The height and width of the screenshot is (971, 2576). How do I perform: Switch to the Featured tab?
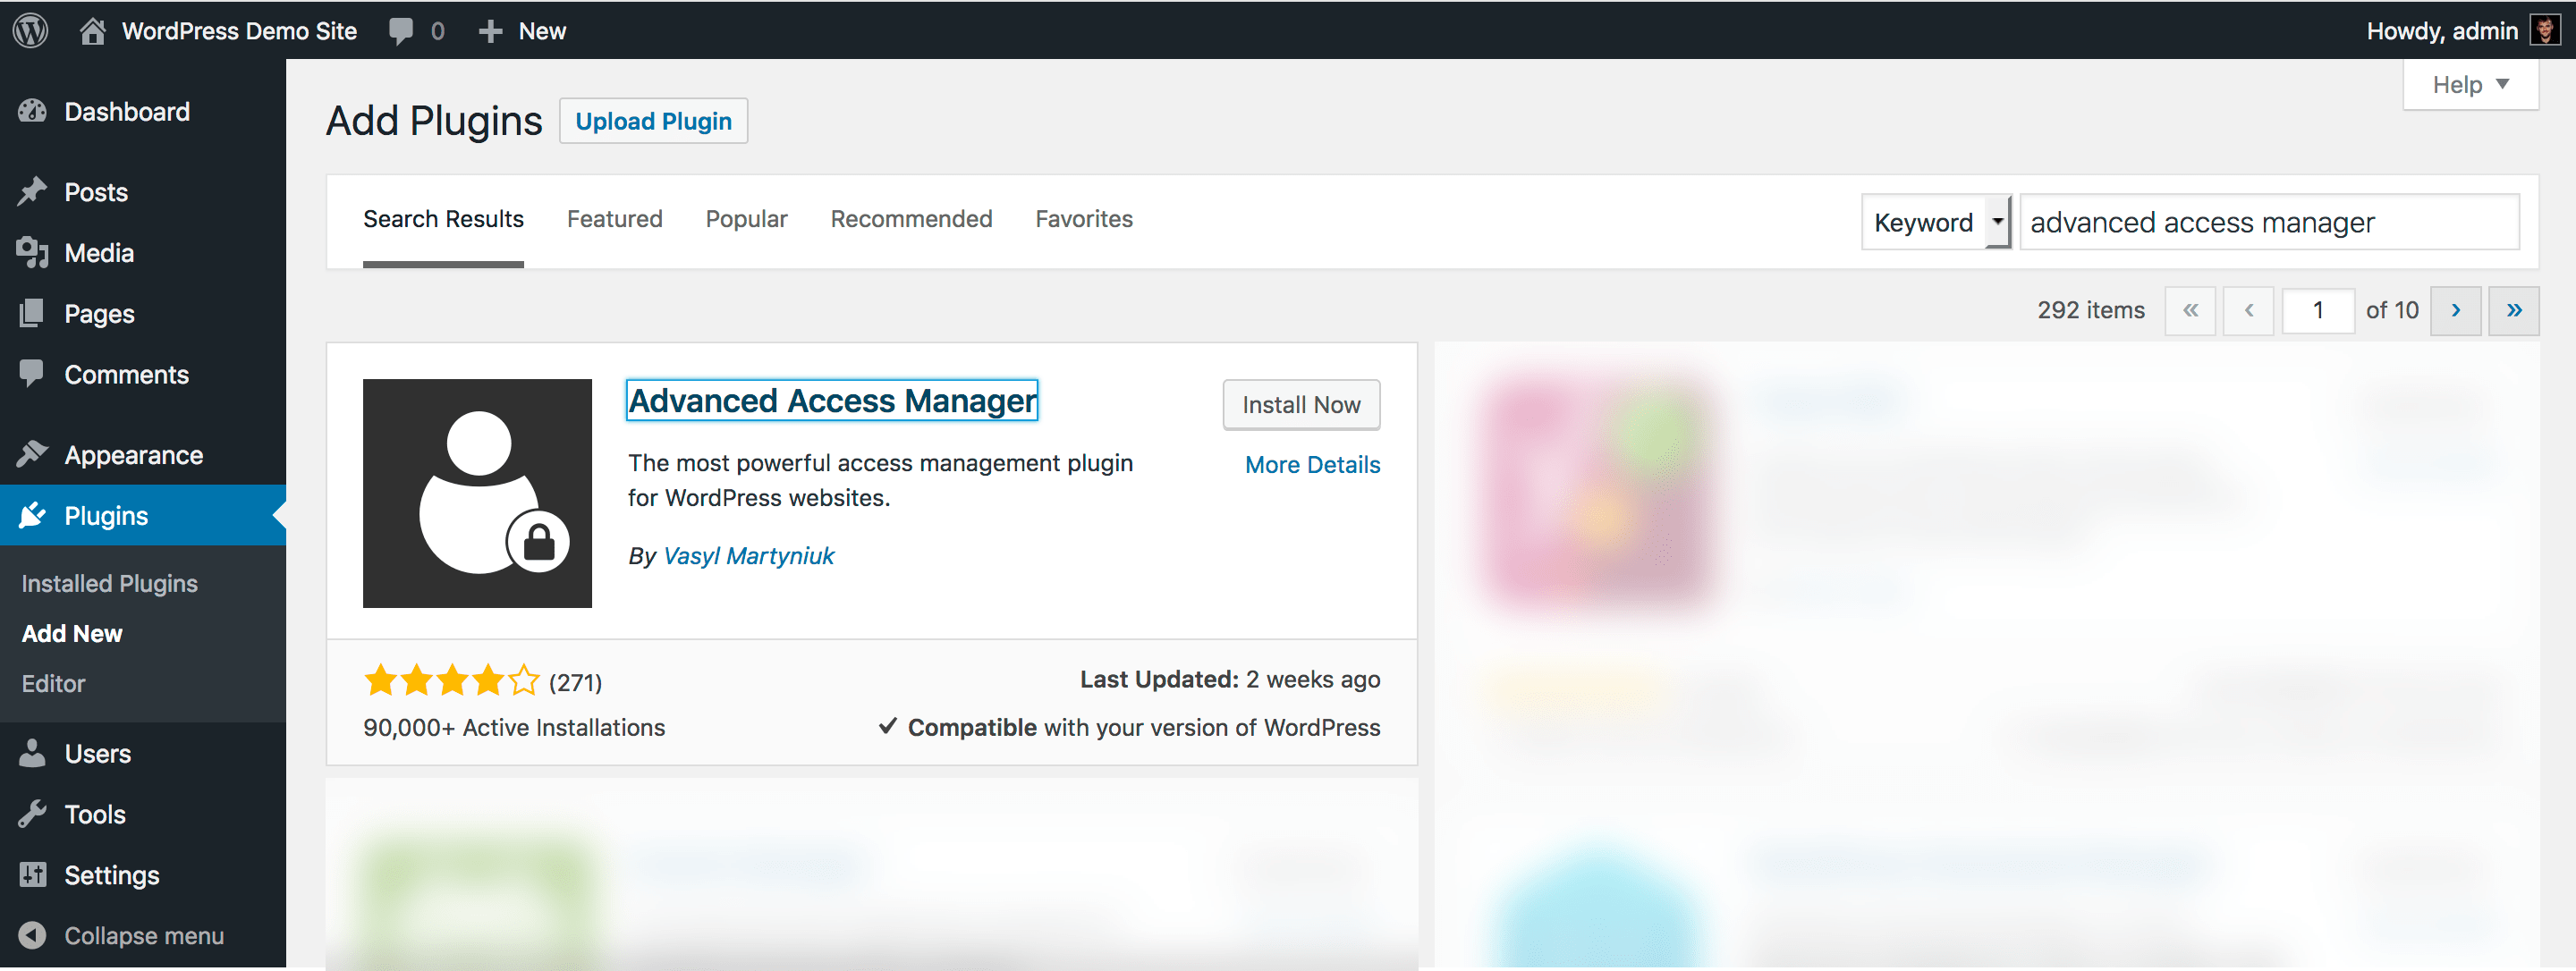[614, 219]
